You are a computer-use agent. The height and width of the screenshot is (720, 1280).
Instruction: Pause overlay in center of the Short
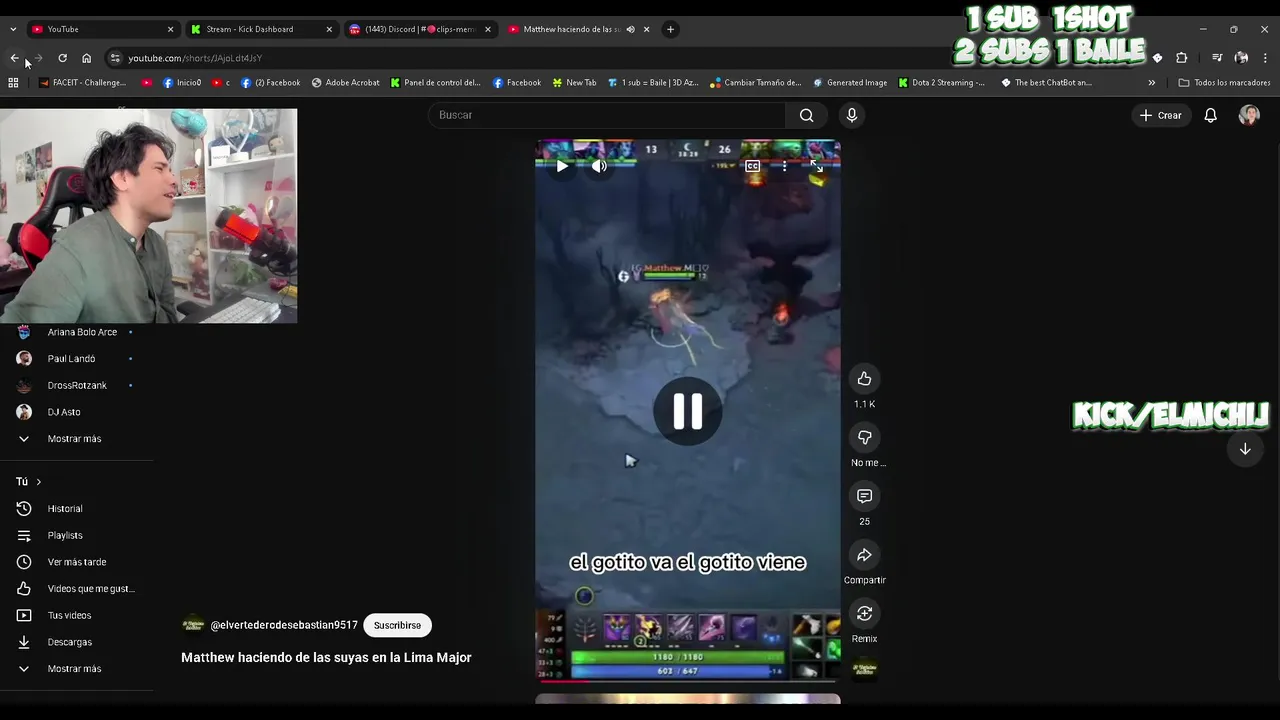pyautogui.click(x=687, y=411)
